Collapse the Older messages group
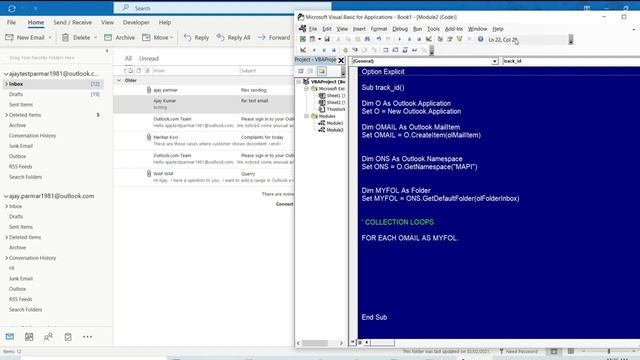This screenshot has height=360, width=640. 119,80
